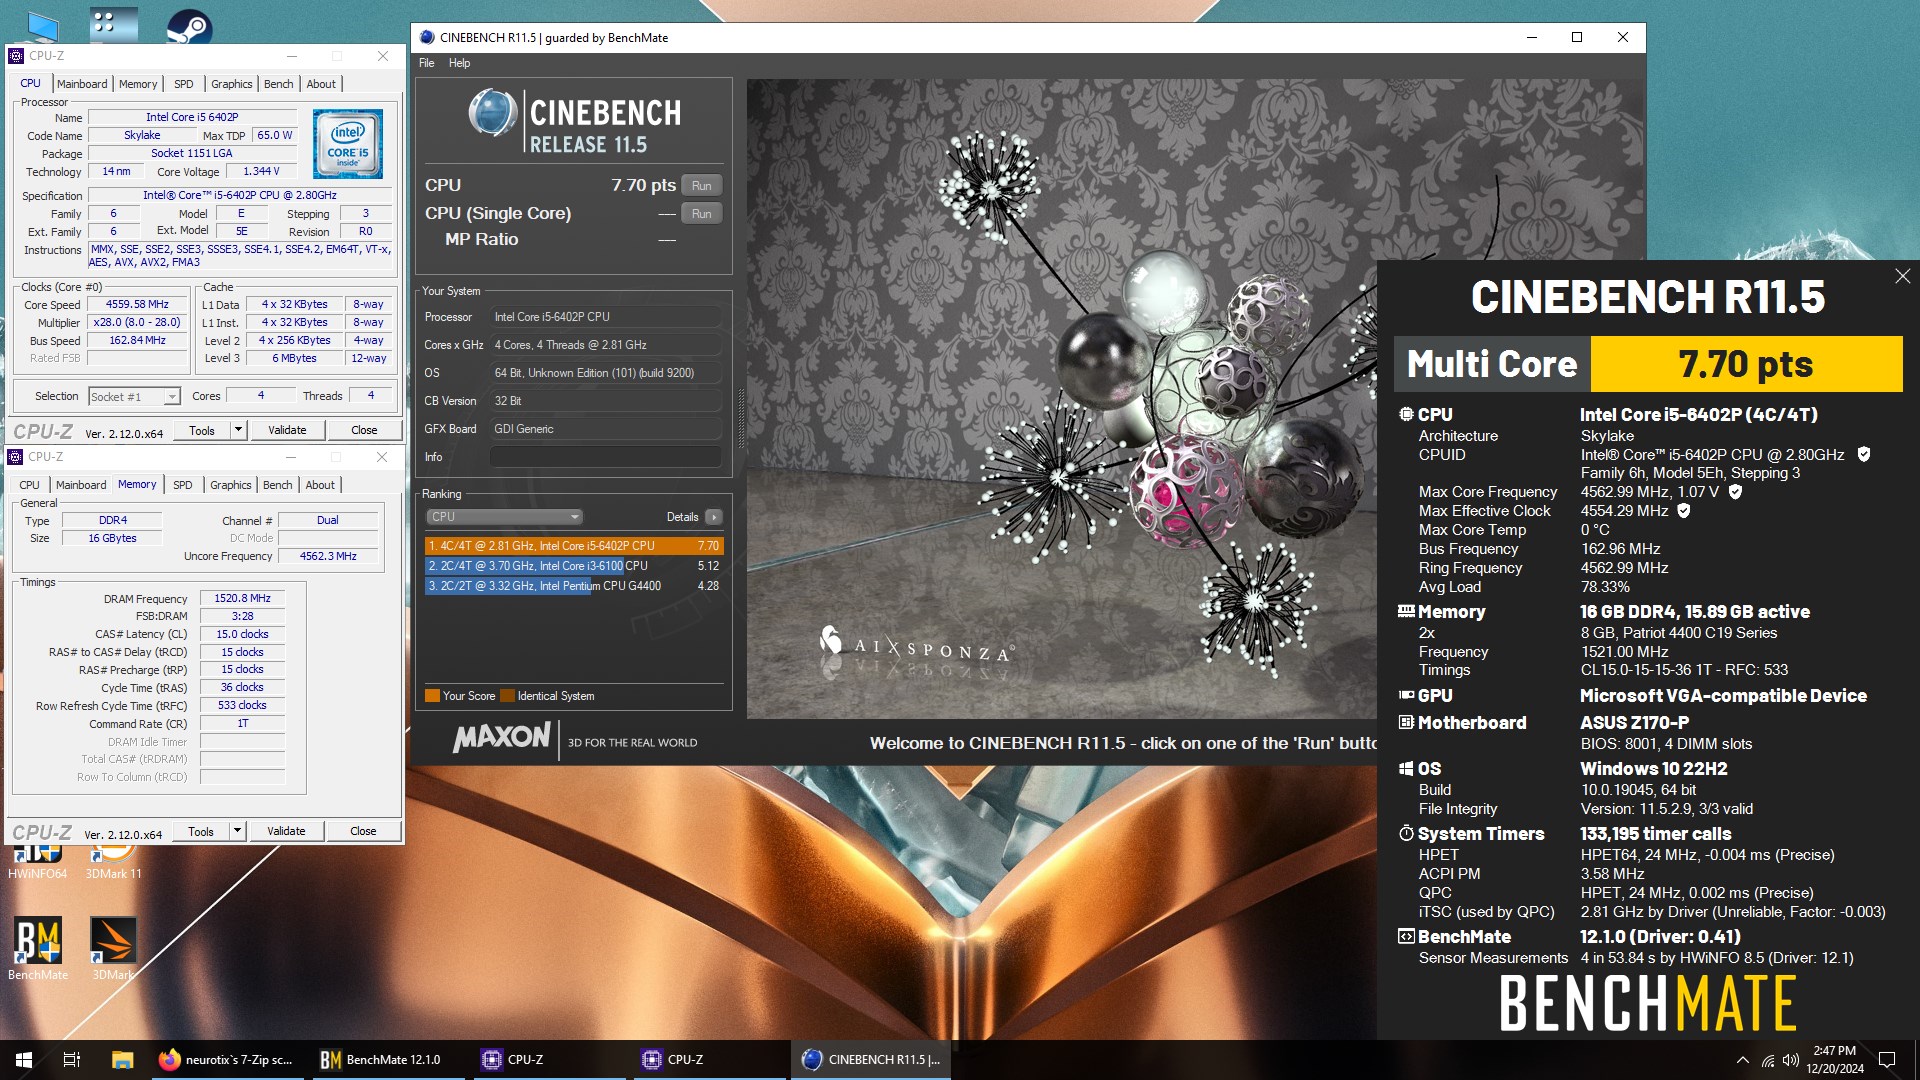Viewport: 1920px width, 1080px height.
Task: Run the CPU multi-core benchmark
Action: pyautogui.click(x=702, y=185)
